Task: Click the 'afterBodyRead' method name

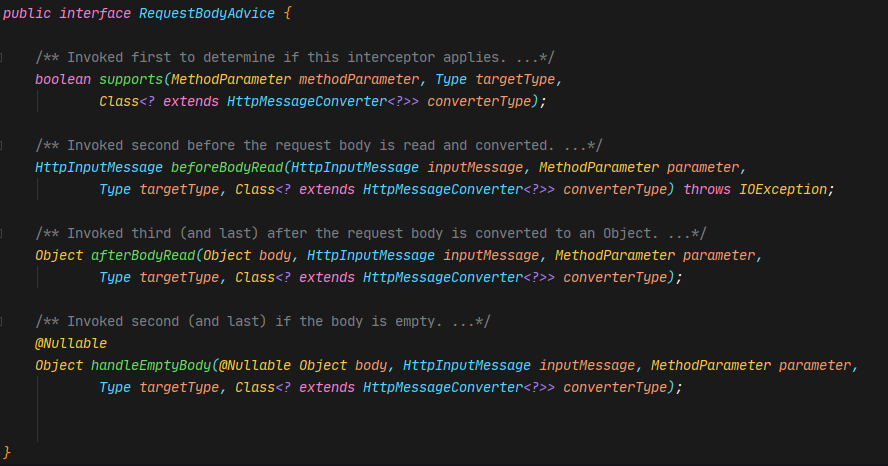Action: click(x=143, y=256)
